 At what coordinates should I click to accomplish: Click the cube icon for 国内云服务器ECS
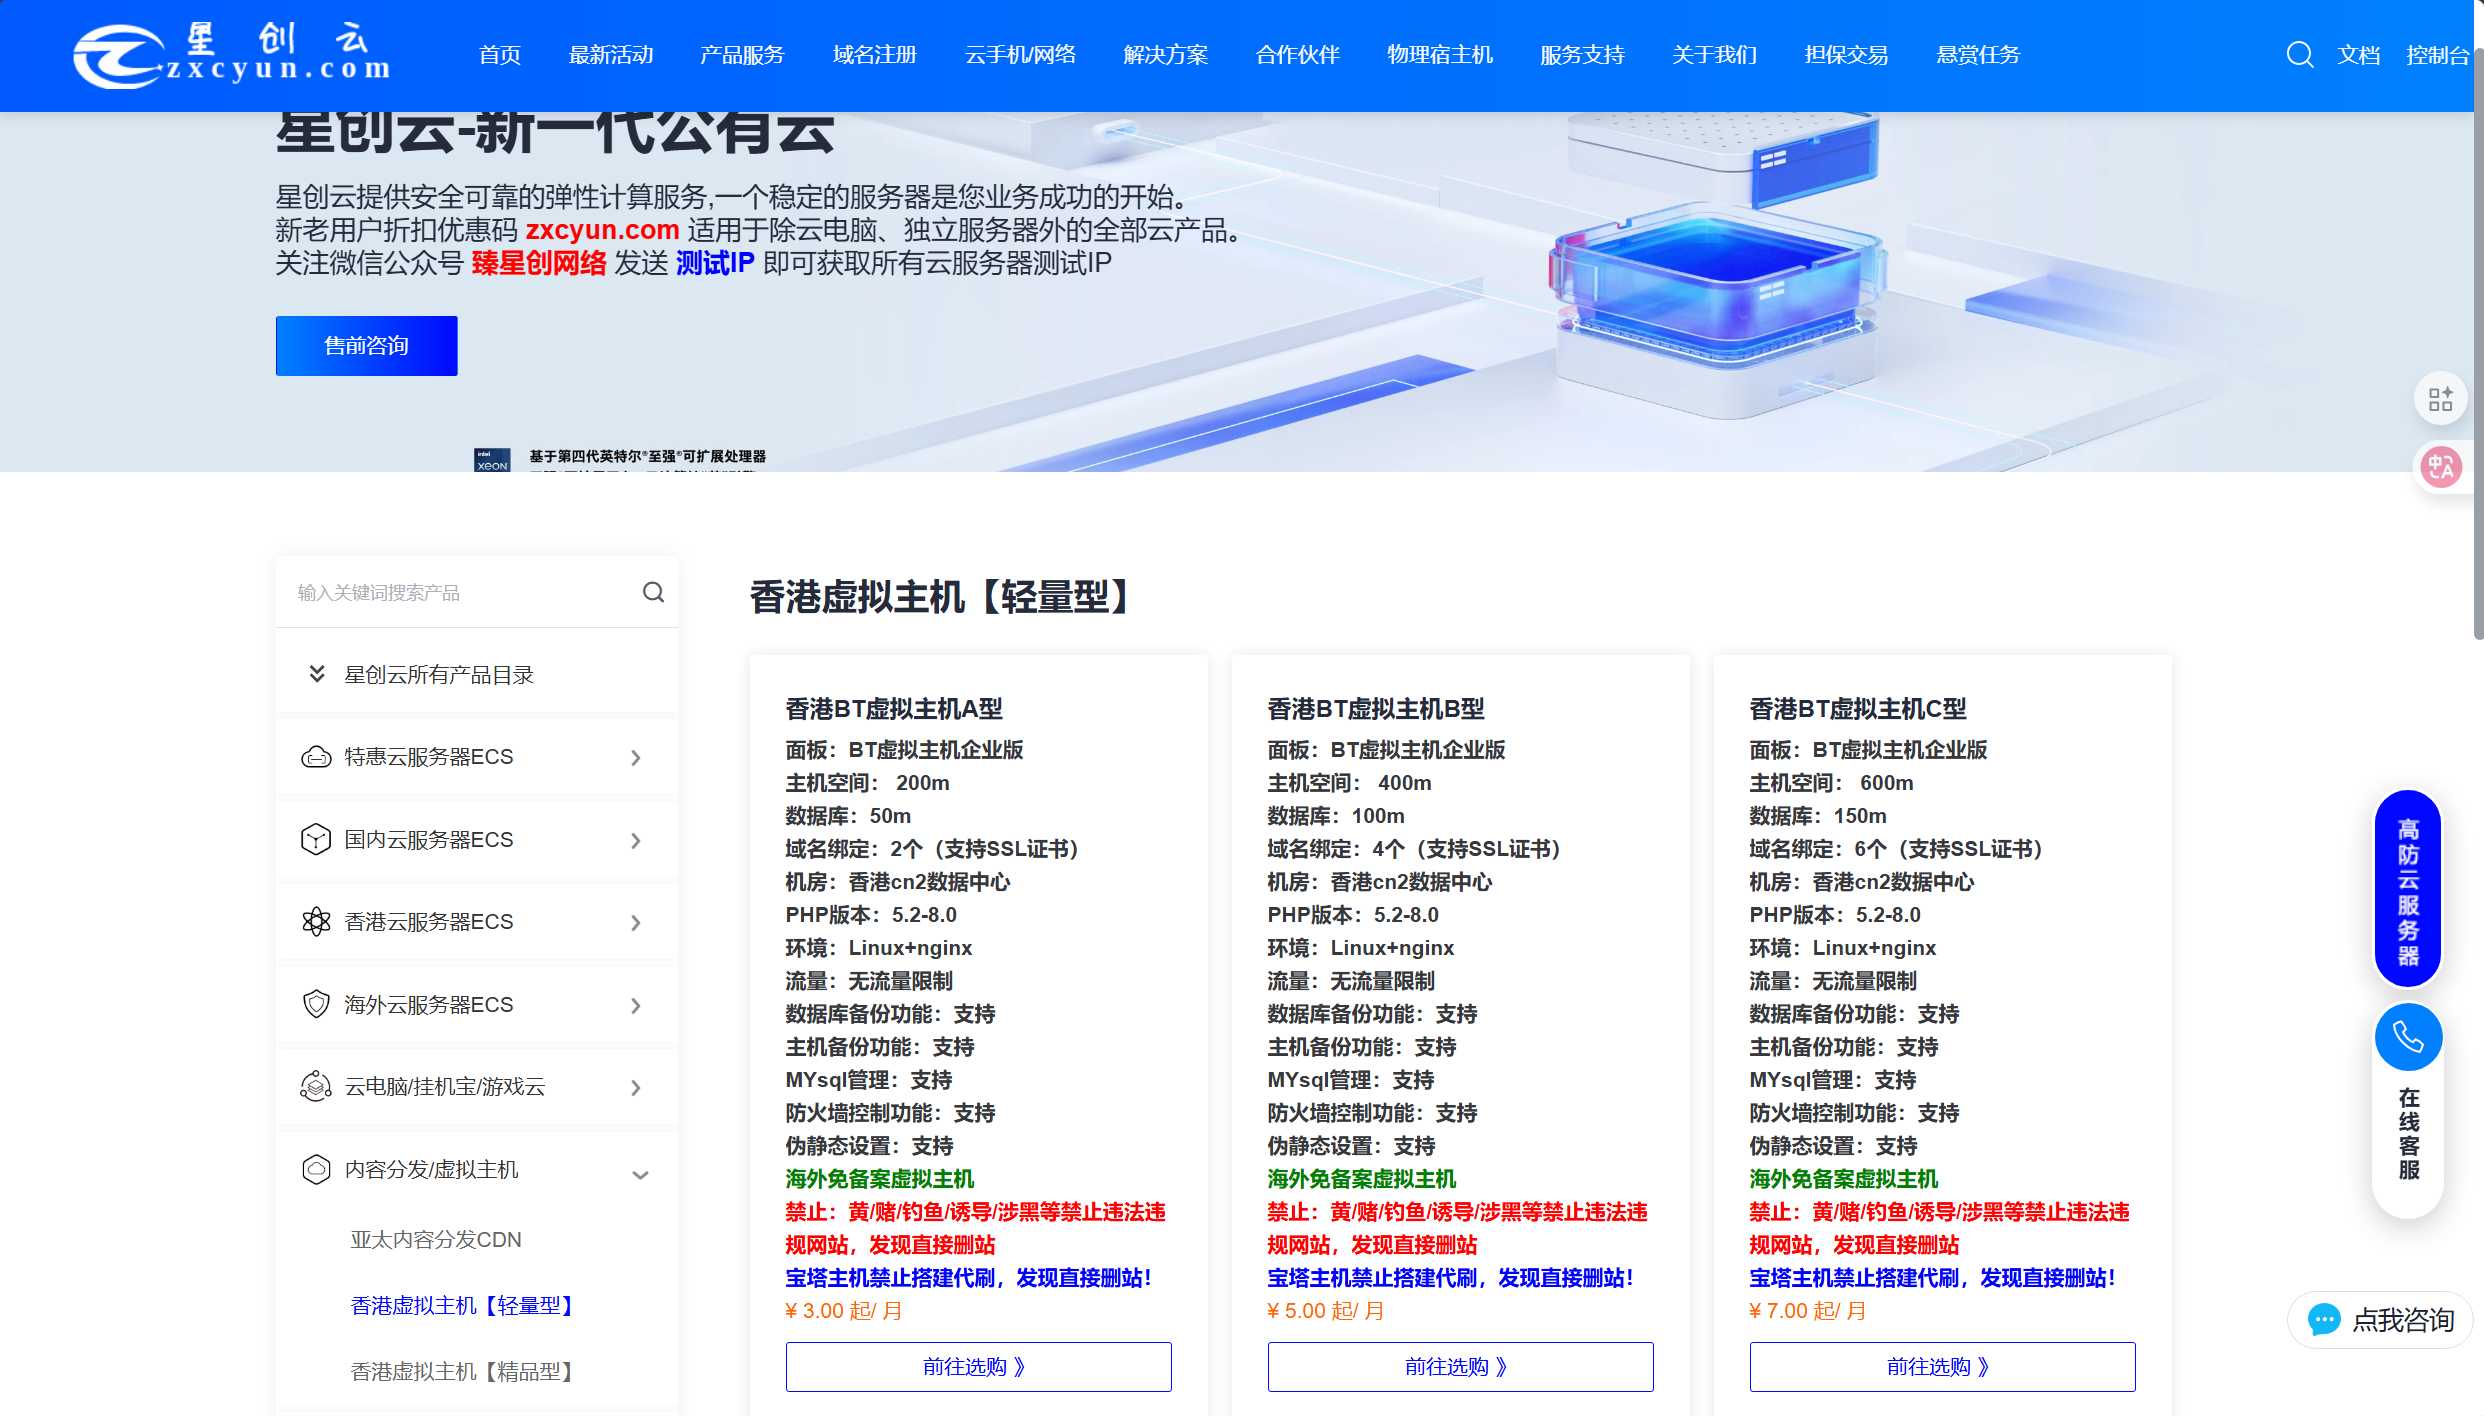click(x=316, y=839)
